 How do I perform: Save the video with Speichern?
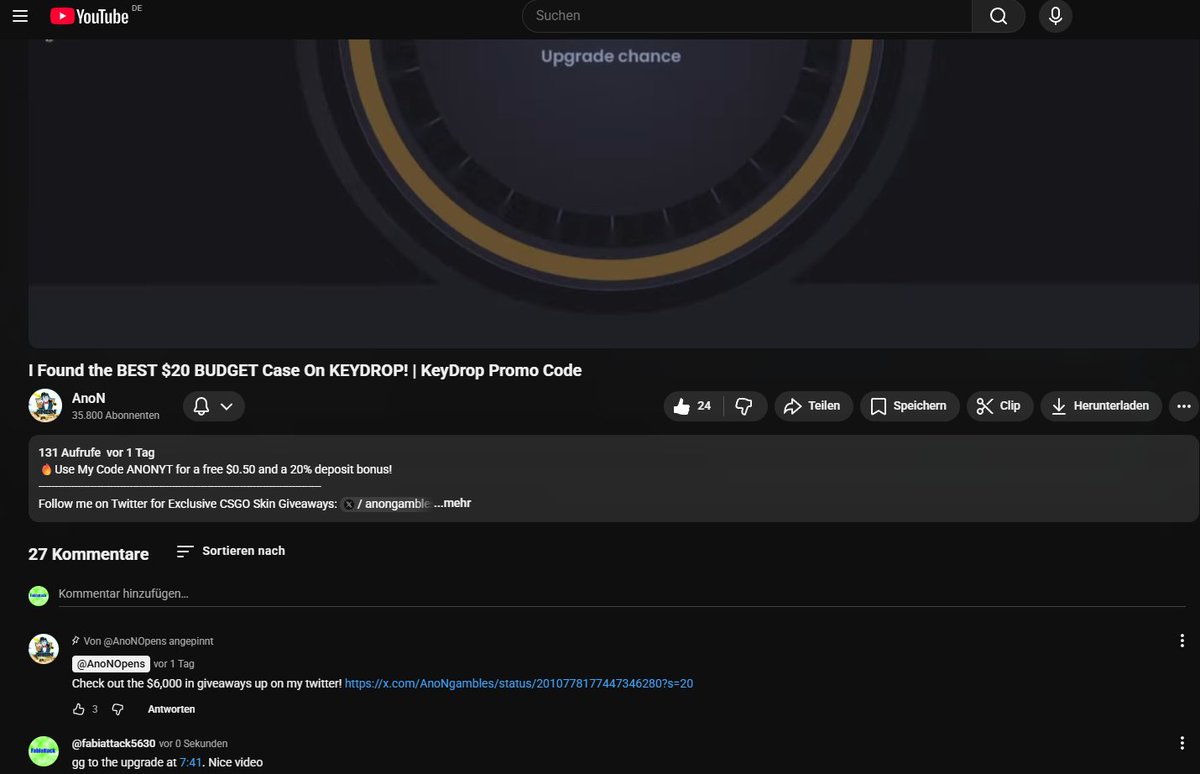pyautogui.click(x=909, y=406)
